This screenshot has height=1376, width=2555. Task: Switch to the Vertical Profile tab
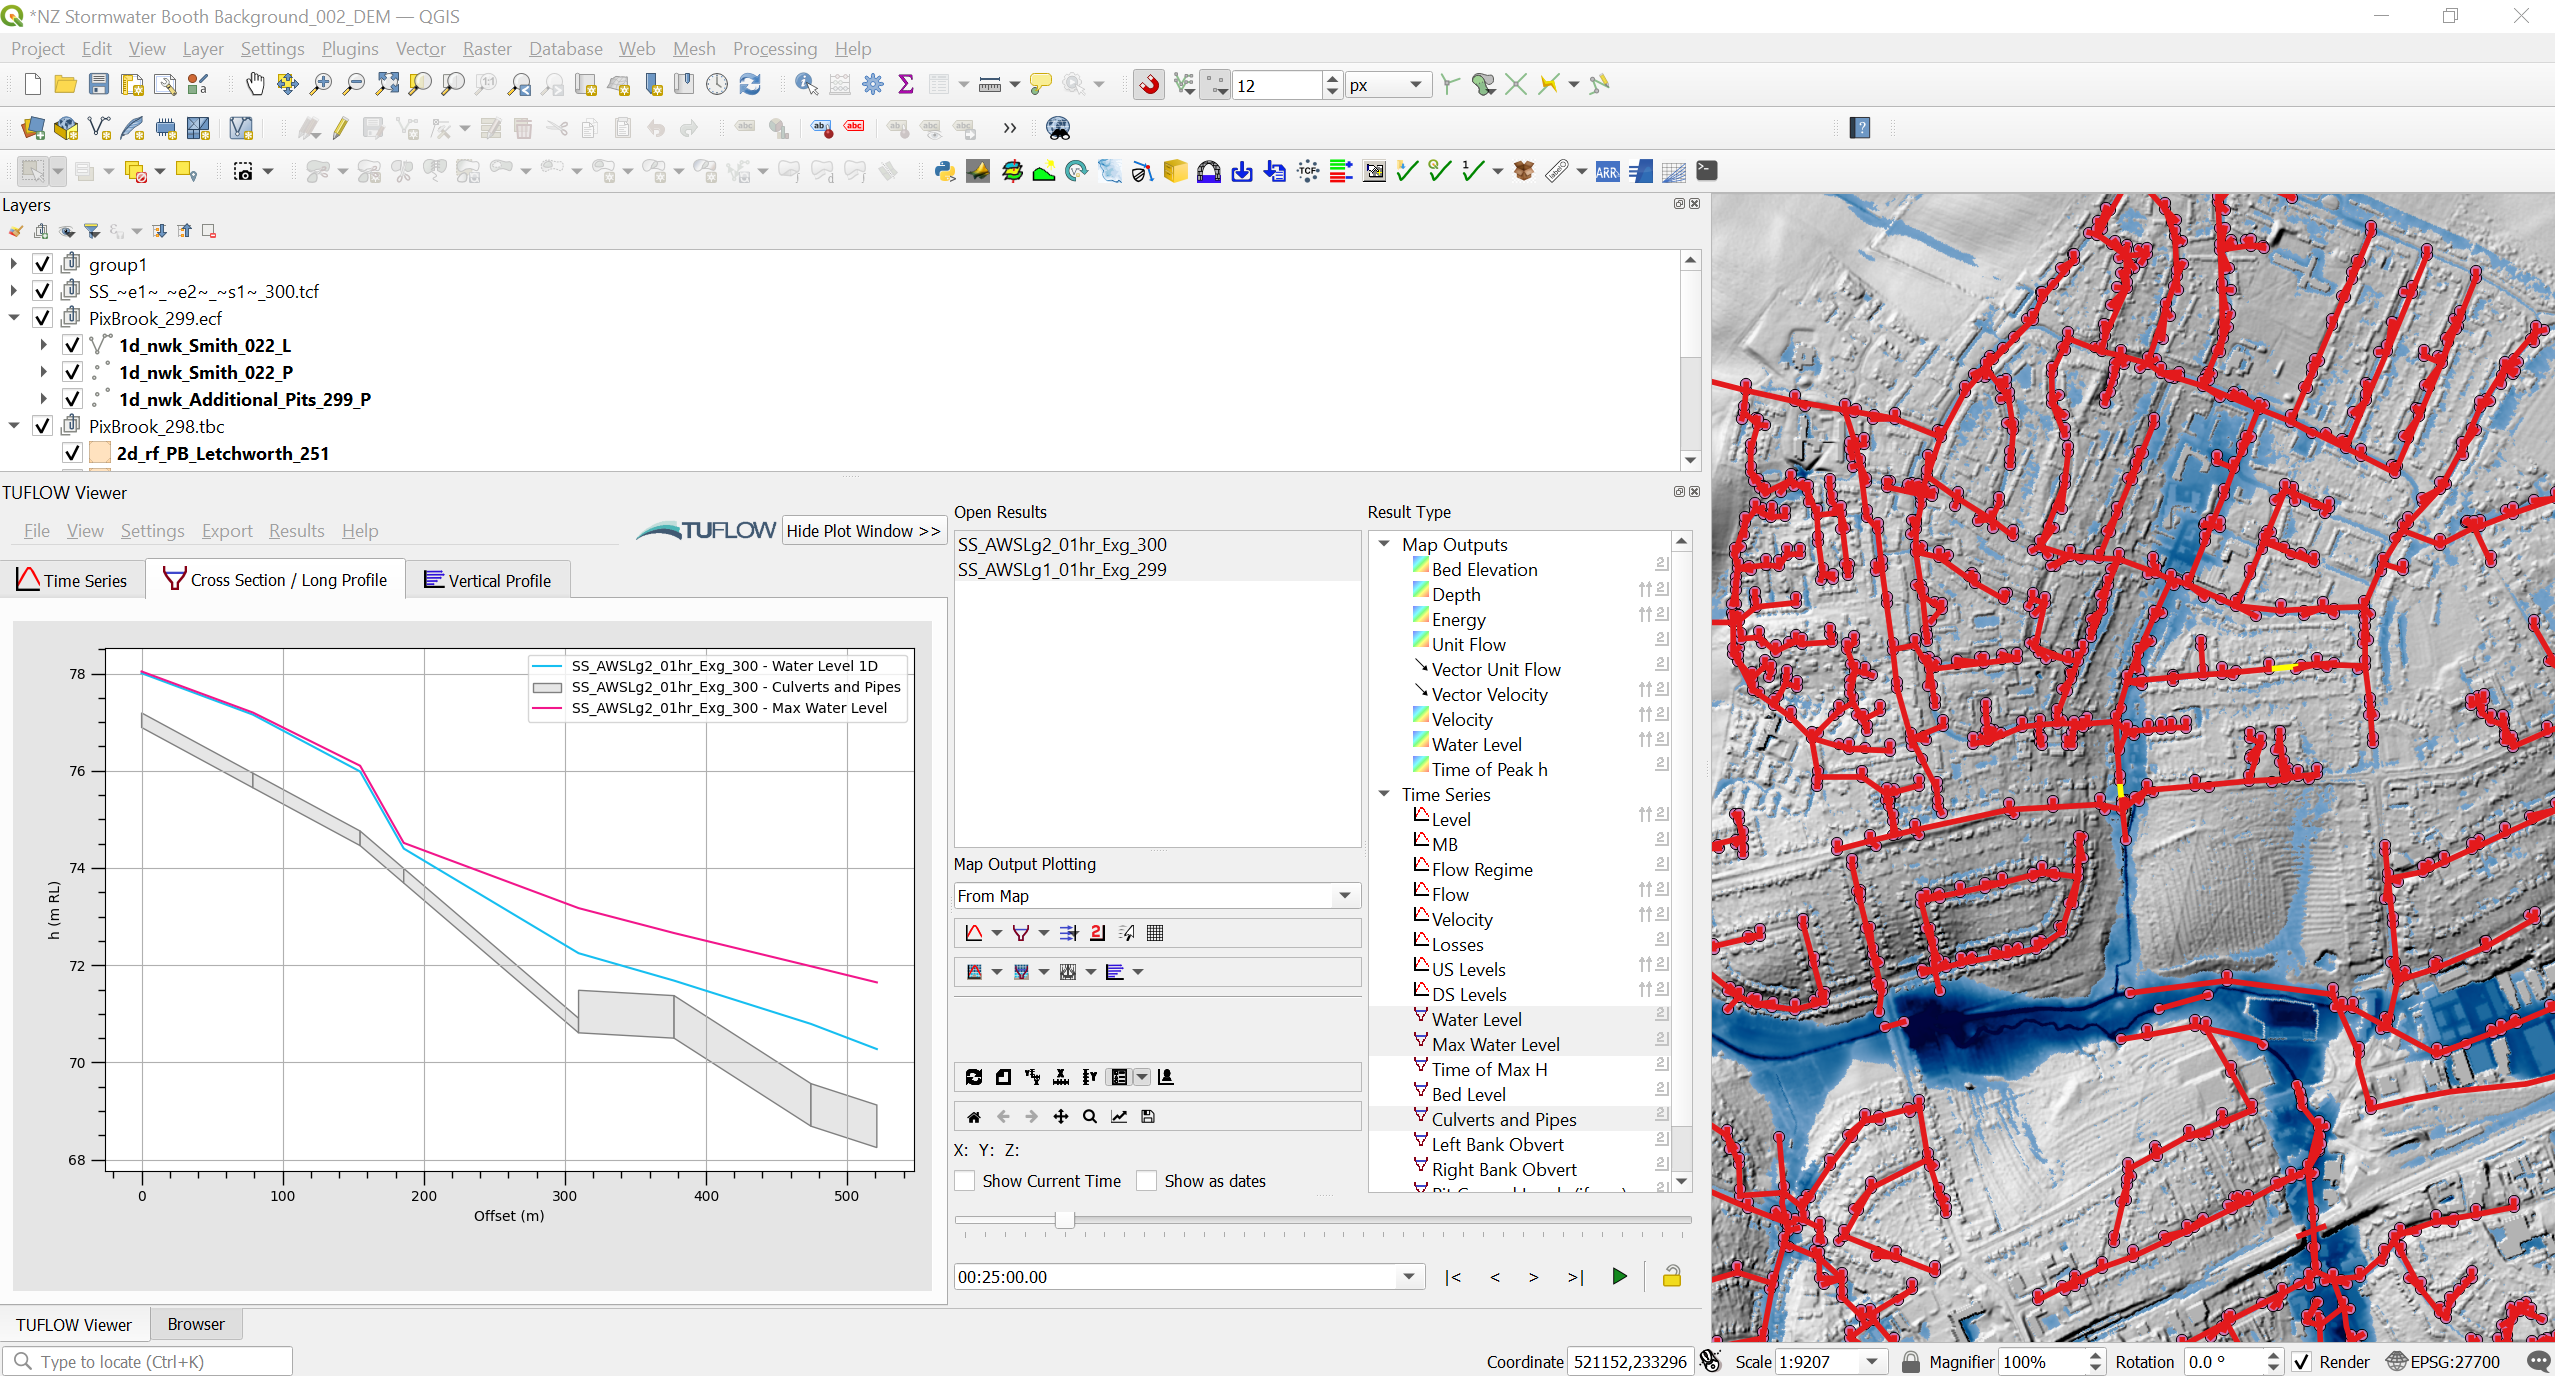pos(487,580)
